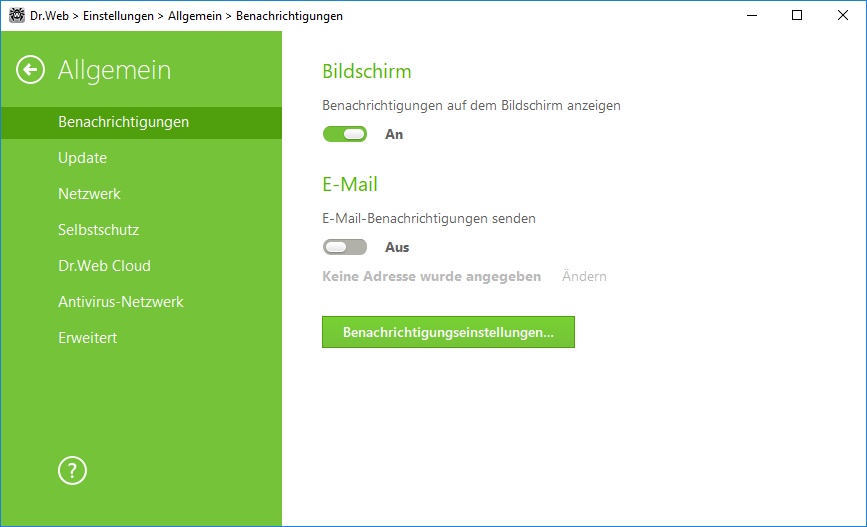Close the Dr.Web settings window

(x=843, y=15)
